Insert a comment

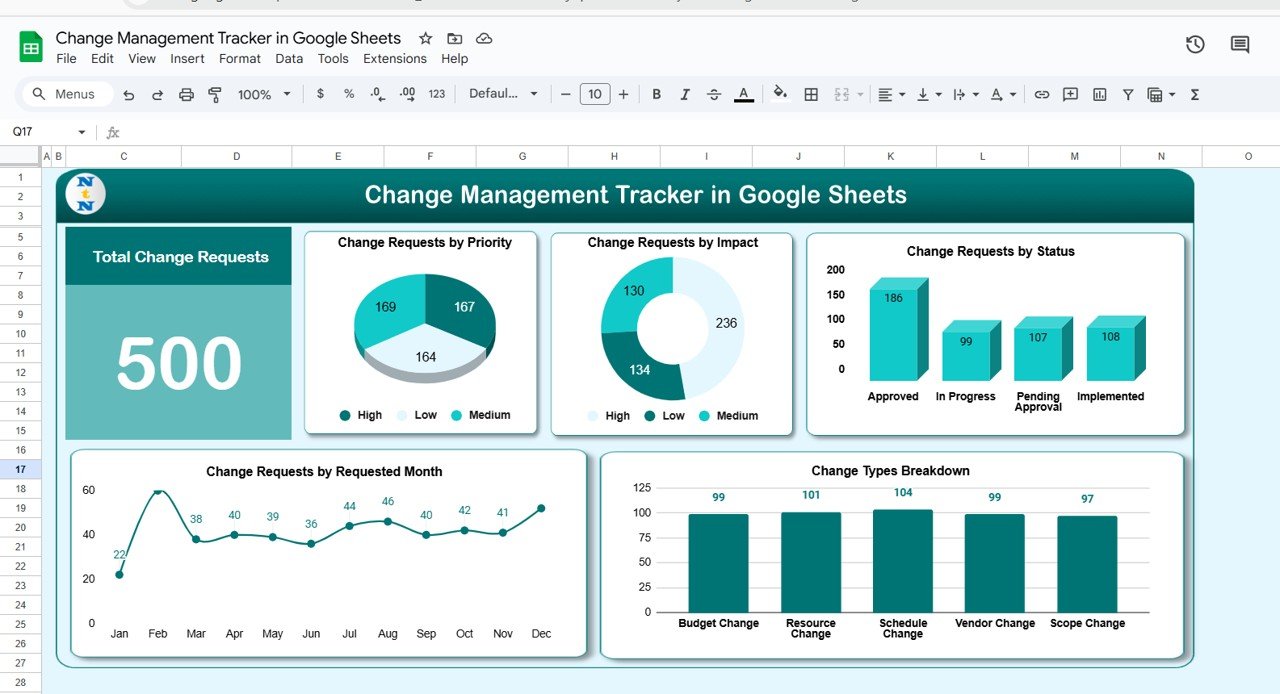tap(1070, 94)
